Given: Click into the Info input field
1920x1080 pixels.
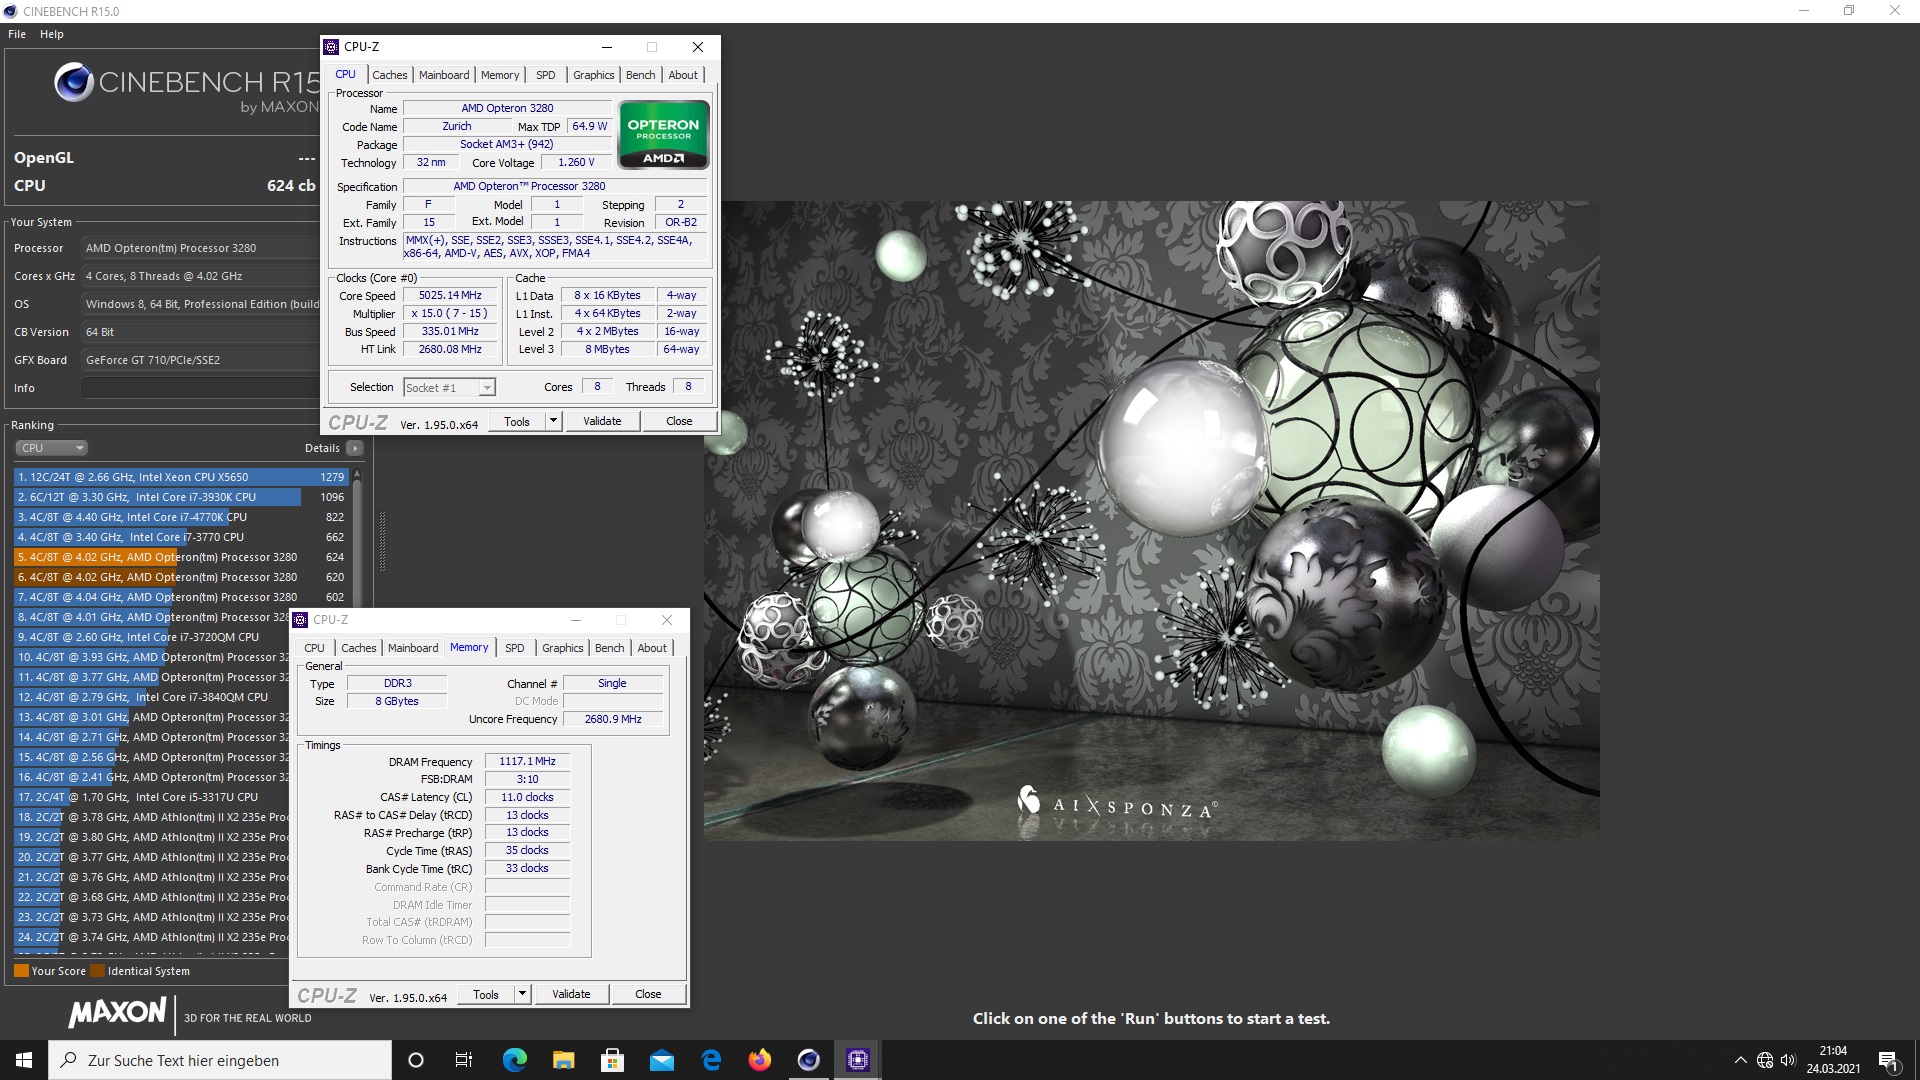Looking at the screenshot, I should point(200,388).
